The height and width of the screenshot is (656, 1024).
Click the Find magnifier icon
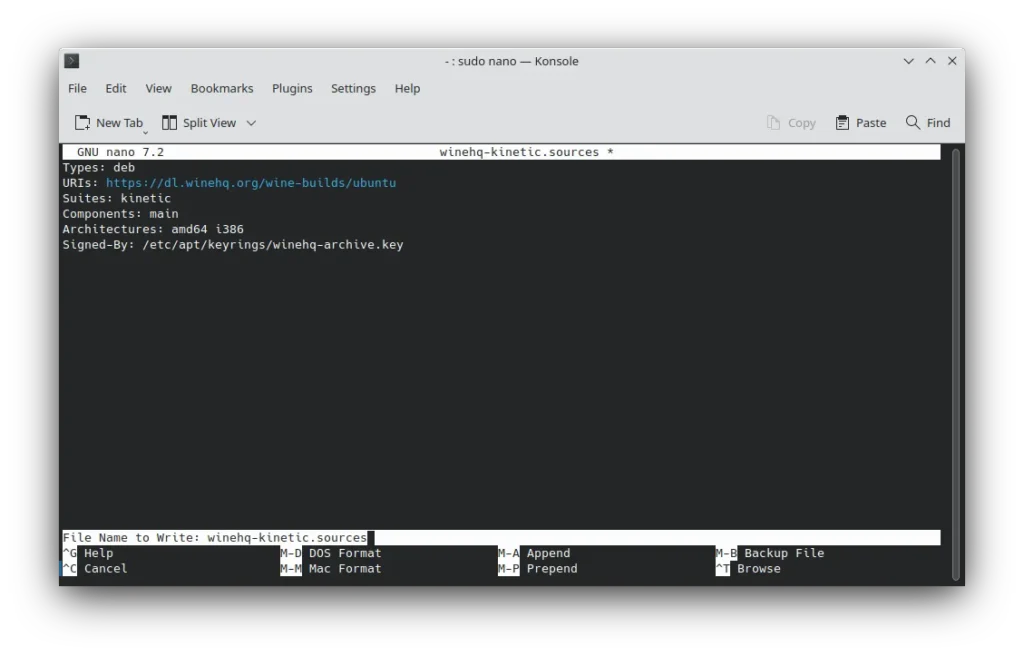tap(913, 123)
